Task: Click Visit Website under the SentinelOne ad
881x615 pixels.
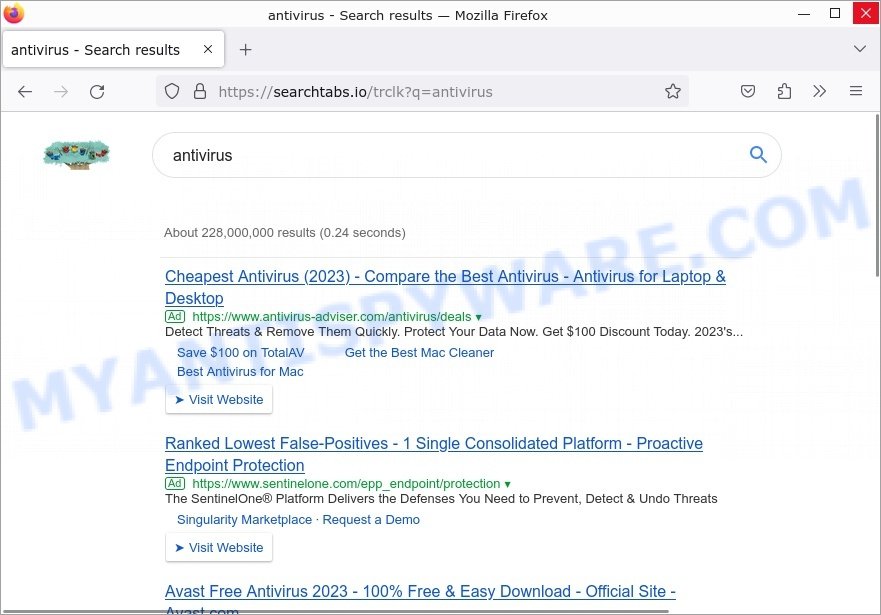Action: click(219, 547)
